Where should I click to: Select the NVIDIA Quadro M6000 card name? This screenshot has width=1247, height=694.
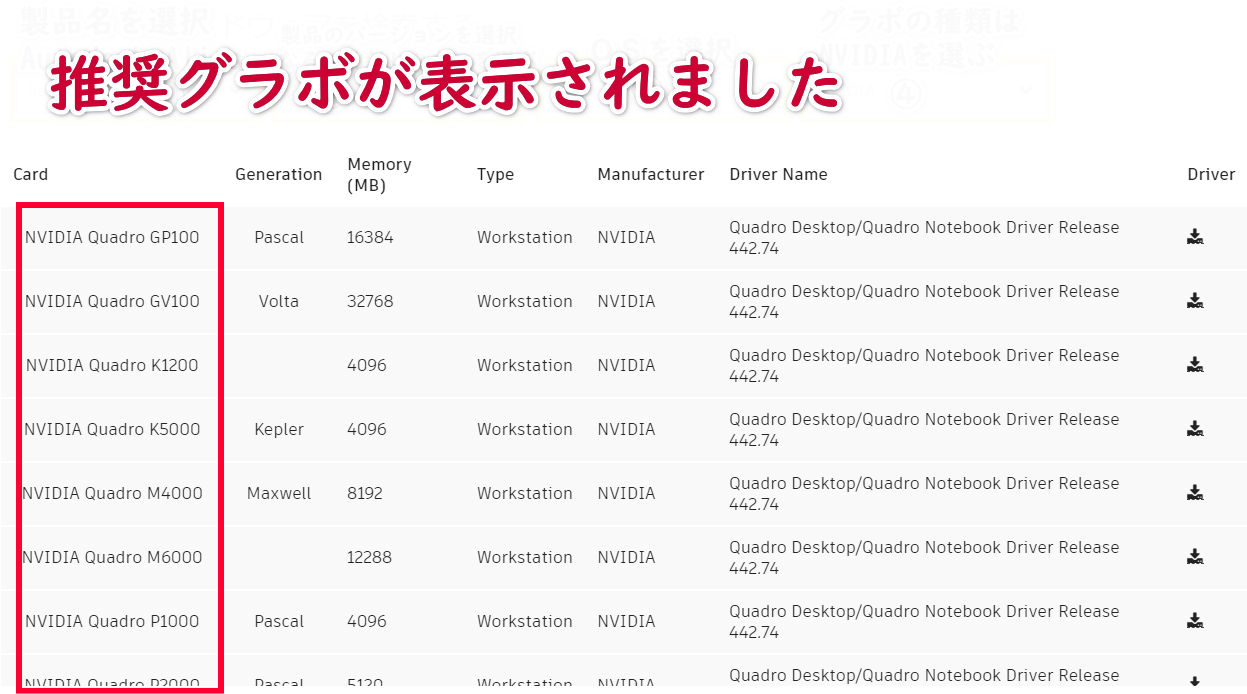(112, 557)
